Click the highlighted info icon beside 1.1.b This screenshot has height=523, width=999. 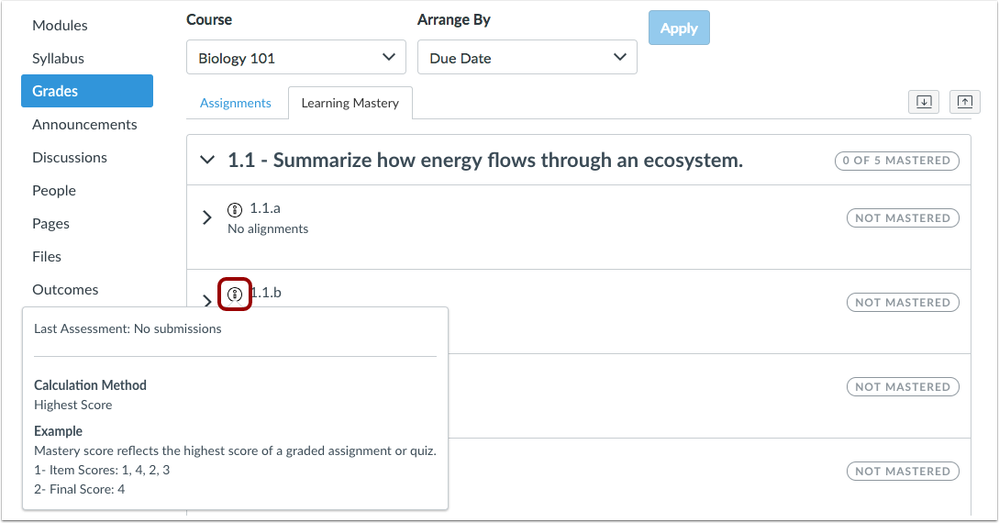pyautogui.click(x=234, y=294)
